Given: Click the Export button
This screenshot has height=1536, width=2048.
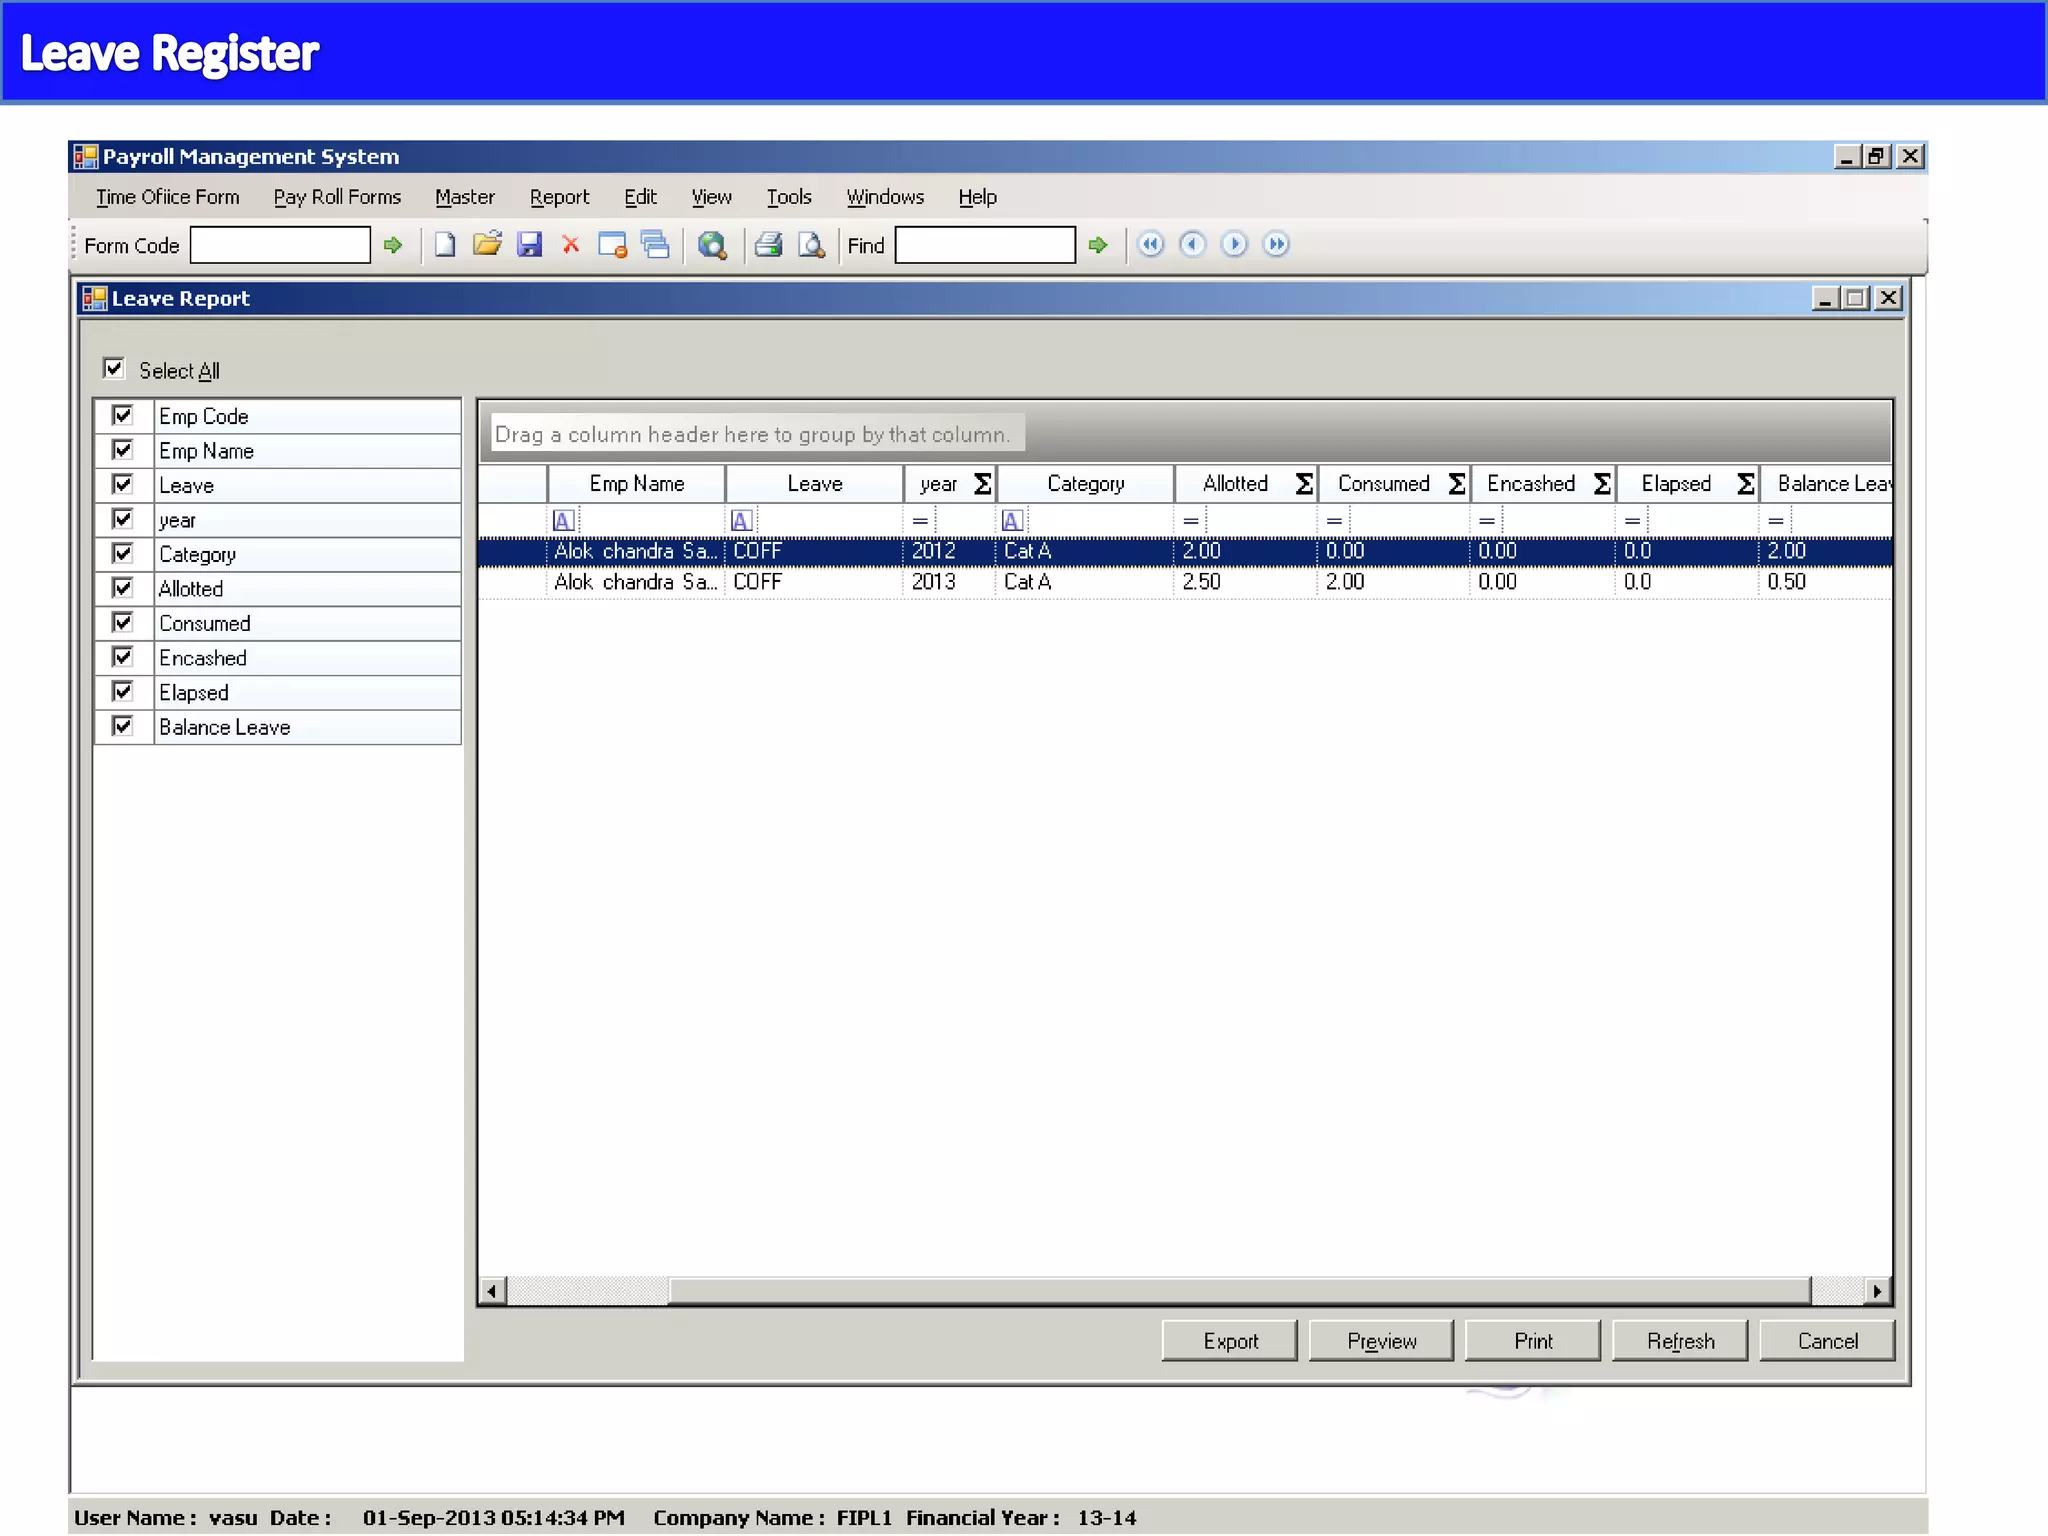Looking at the screenshot, I should [x=1229, y=1341].
